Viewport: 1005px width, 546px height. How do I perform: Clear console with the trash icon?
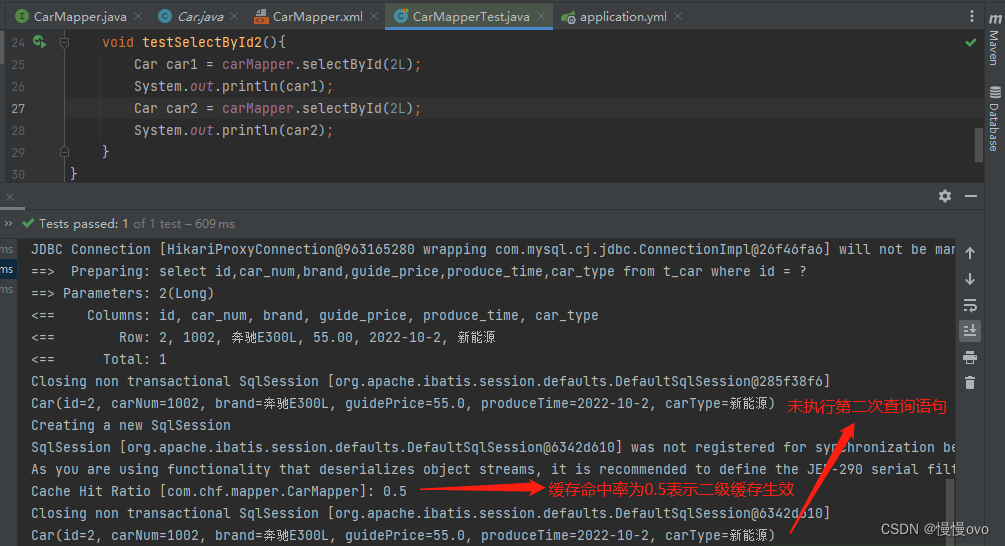970,383
